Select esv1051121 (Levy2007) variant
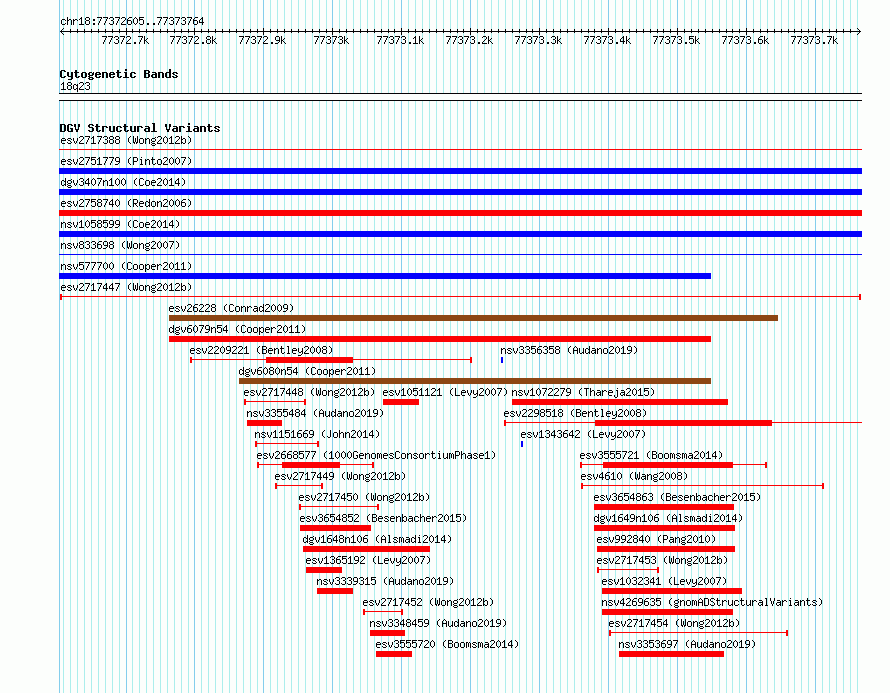The width and height of the screenshot is (890, 693). pos(445,392)
